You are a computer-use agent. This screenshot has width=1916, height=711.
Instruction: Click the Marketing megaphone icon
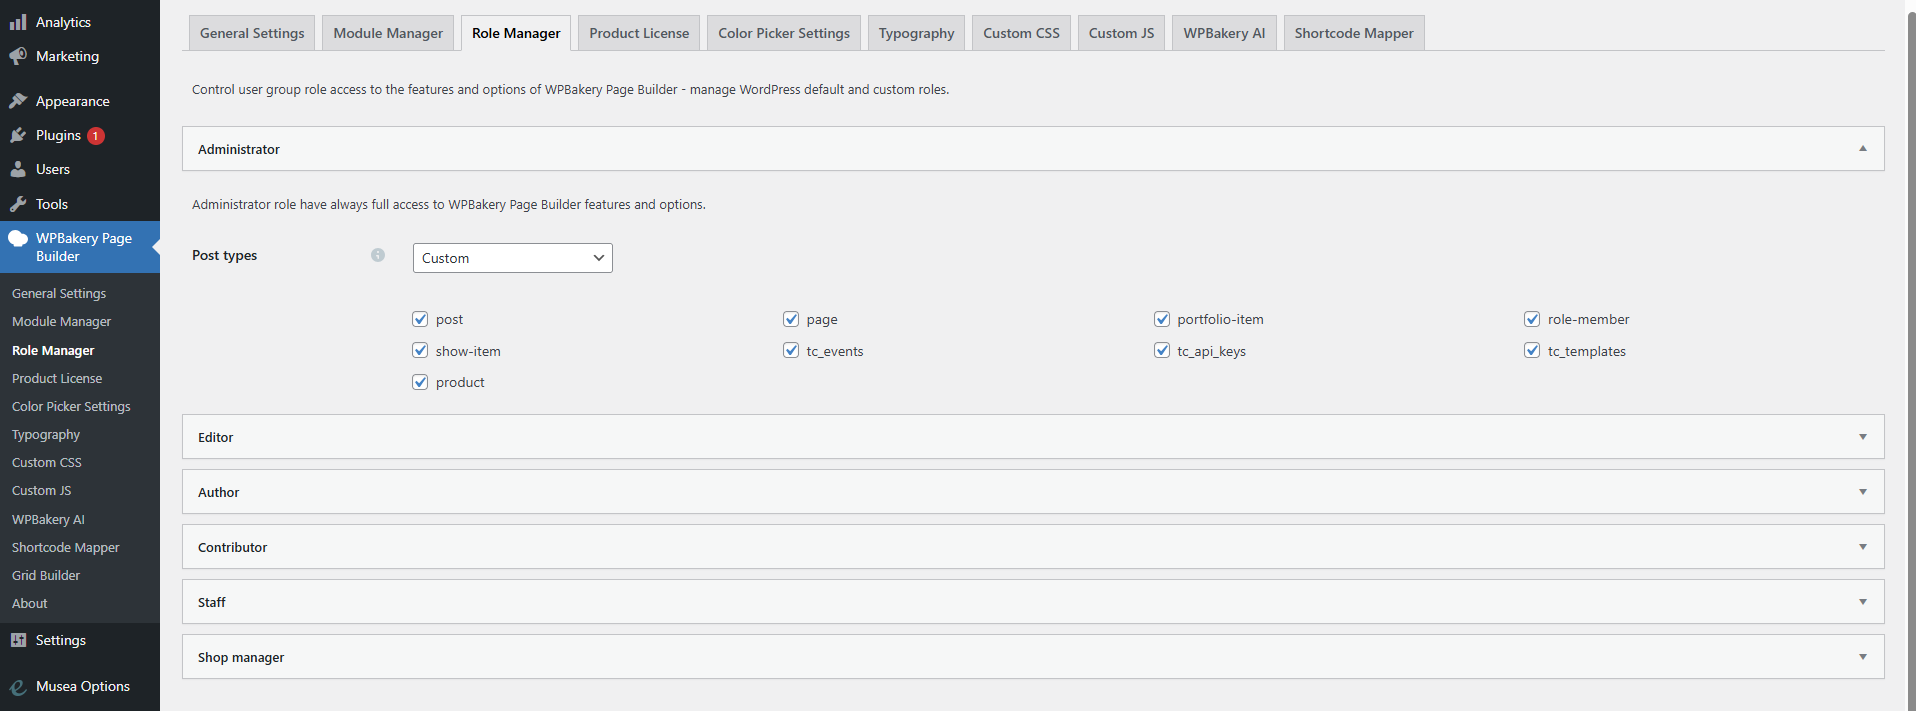point(18,56)
